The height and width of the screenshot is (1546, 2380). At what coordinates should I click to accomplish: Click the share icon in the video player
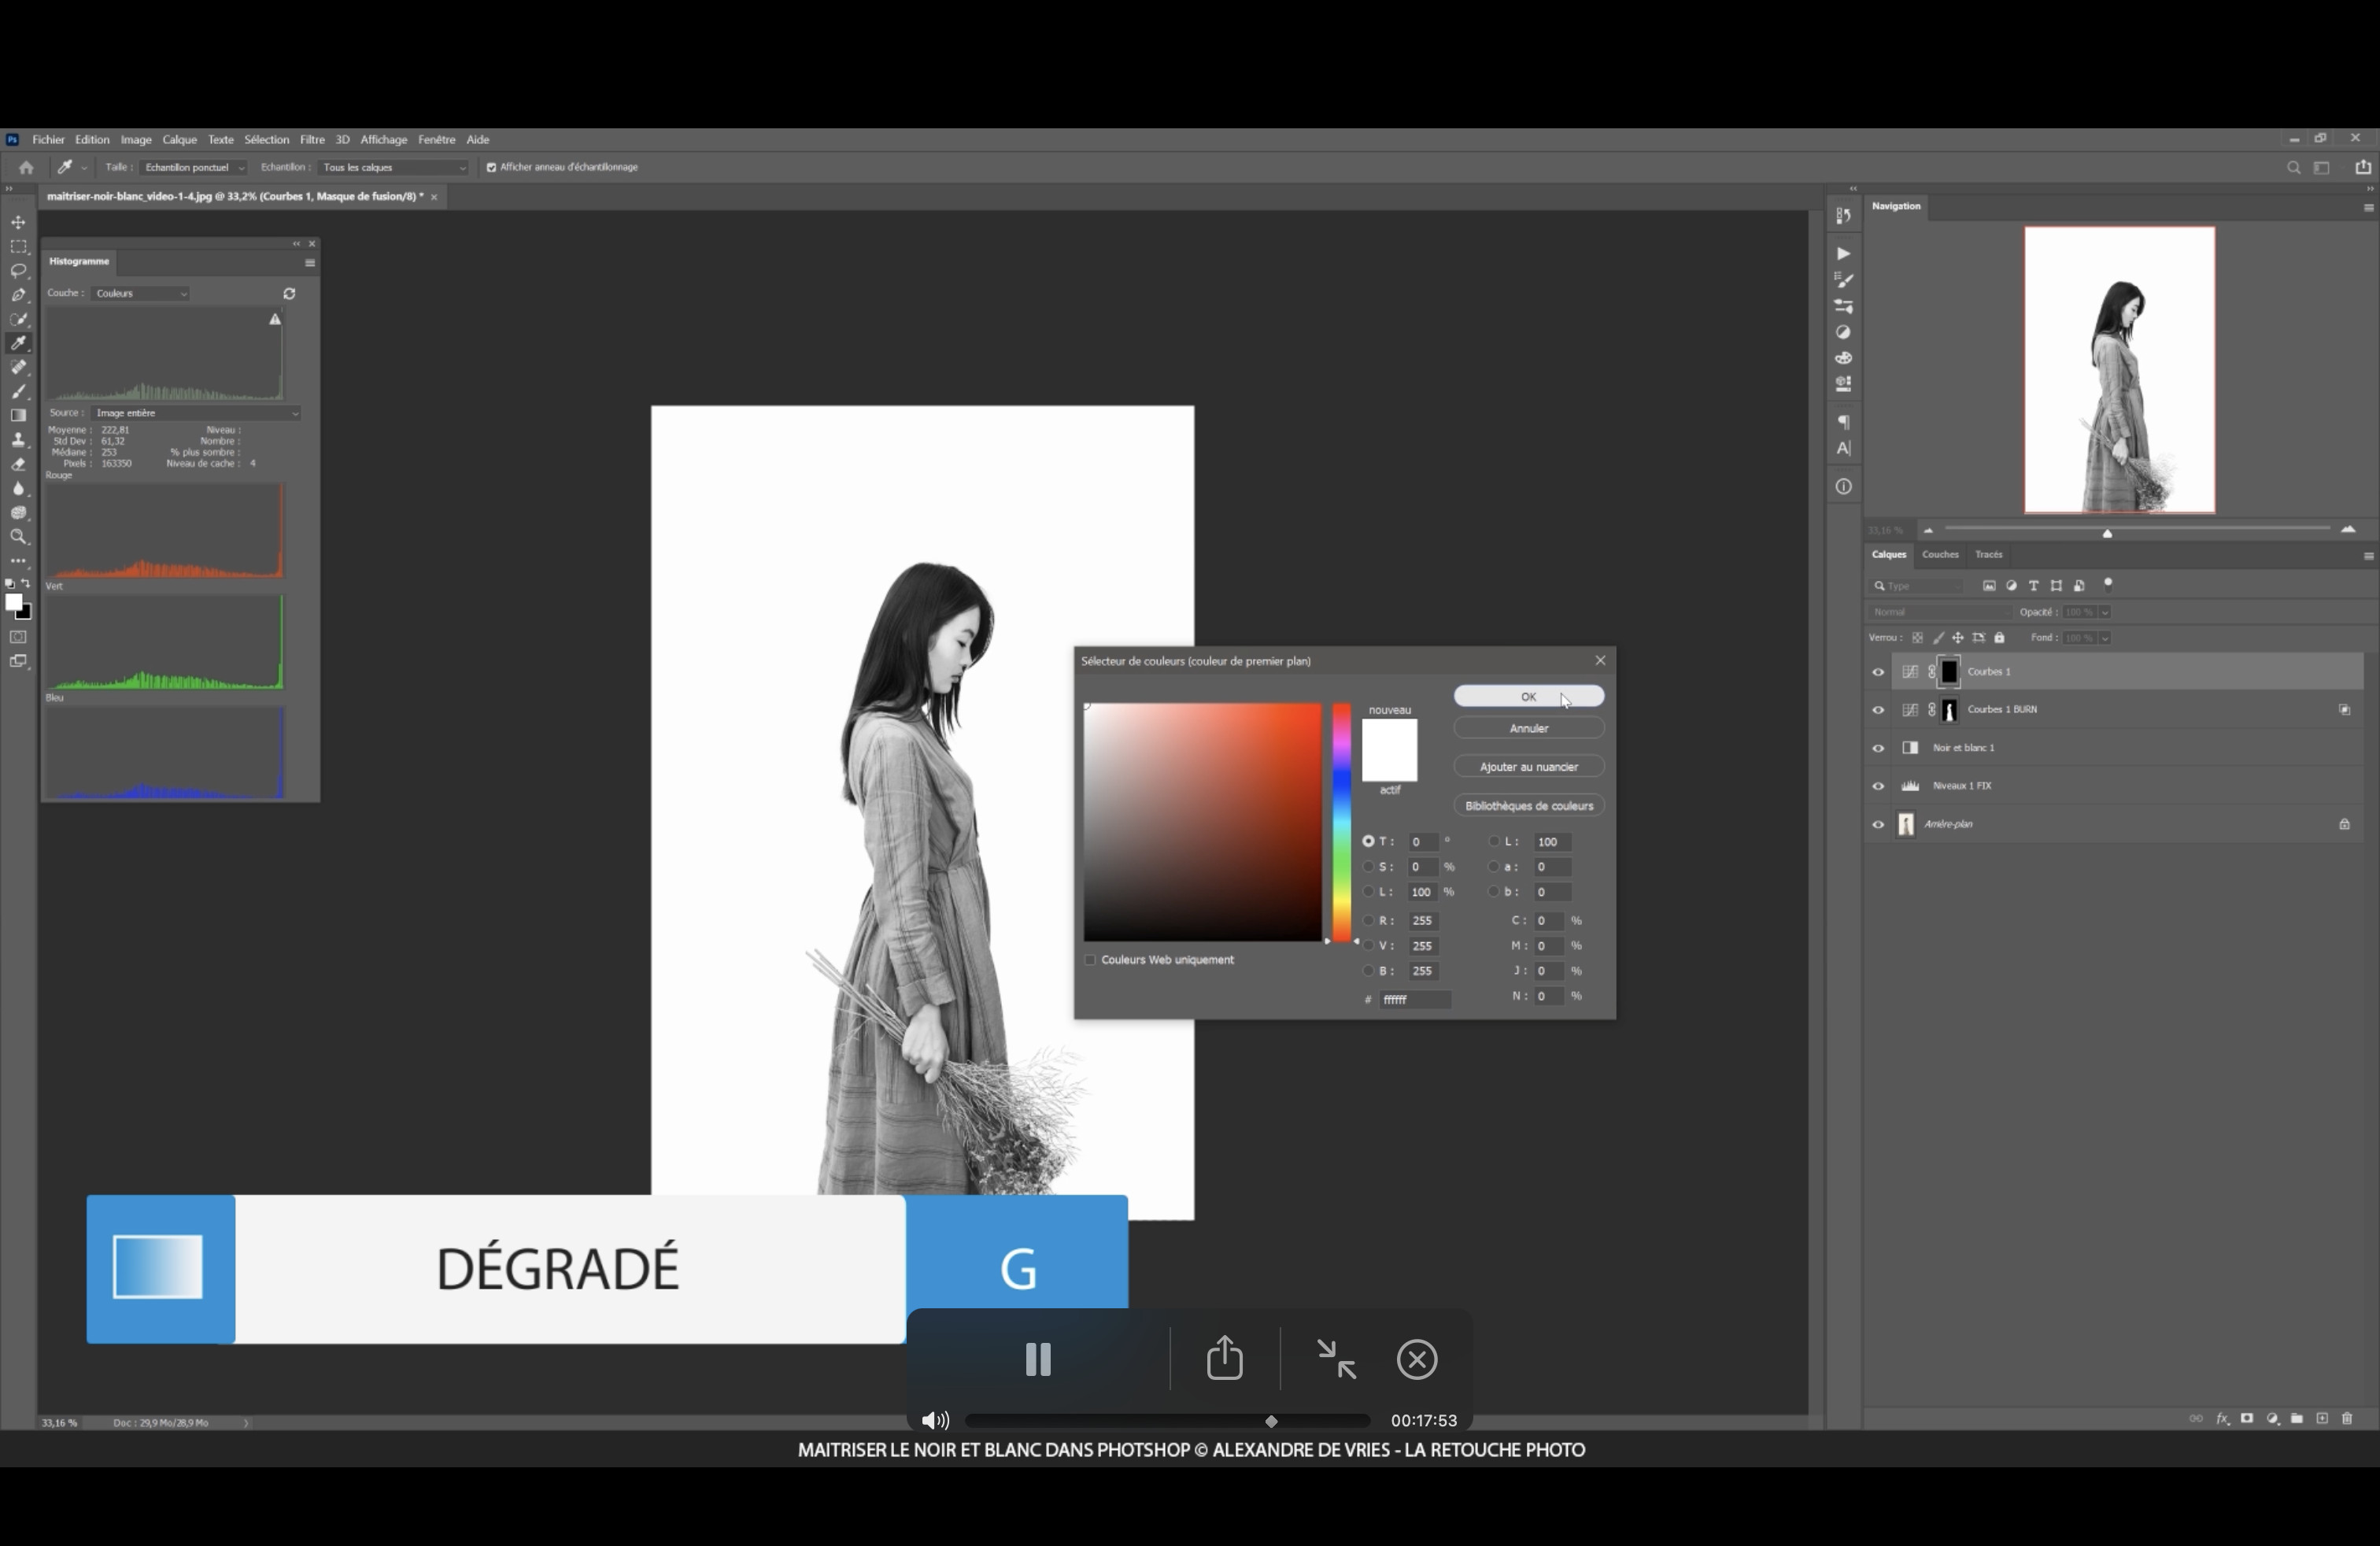pos(1224,1359)
